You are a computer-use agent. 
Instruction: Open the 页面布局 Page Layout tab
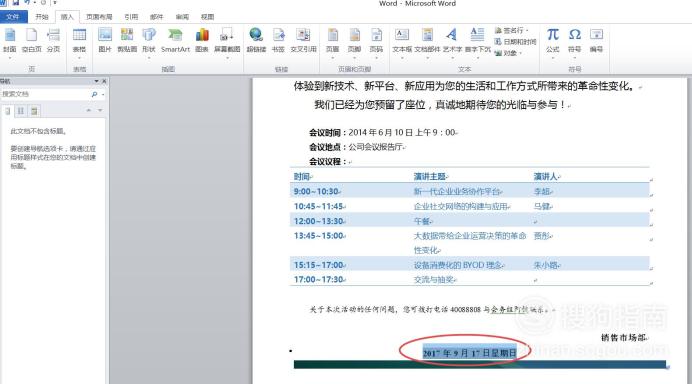[x=99, y=17]
